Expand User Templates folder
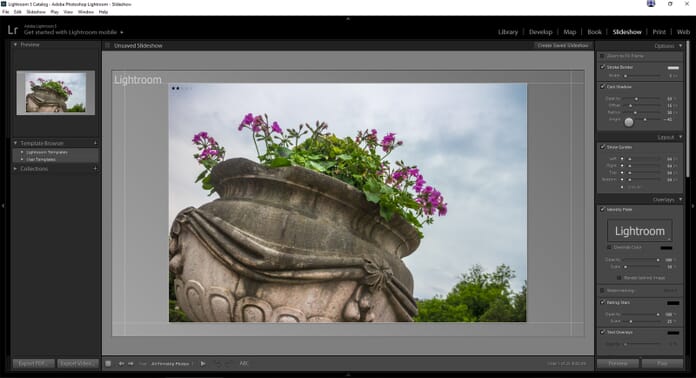This screenshot has height=378, width=696. coord(22,159)
